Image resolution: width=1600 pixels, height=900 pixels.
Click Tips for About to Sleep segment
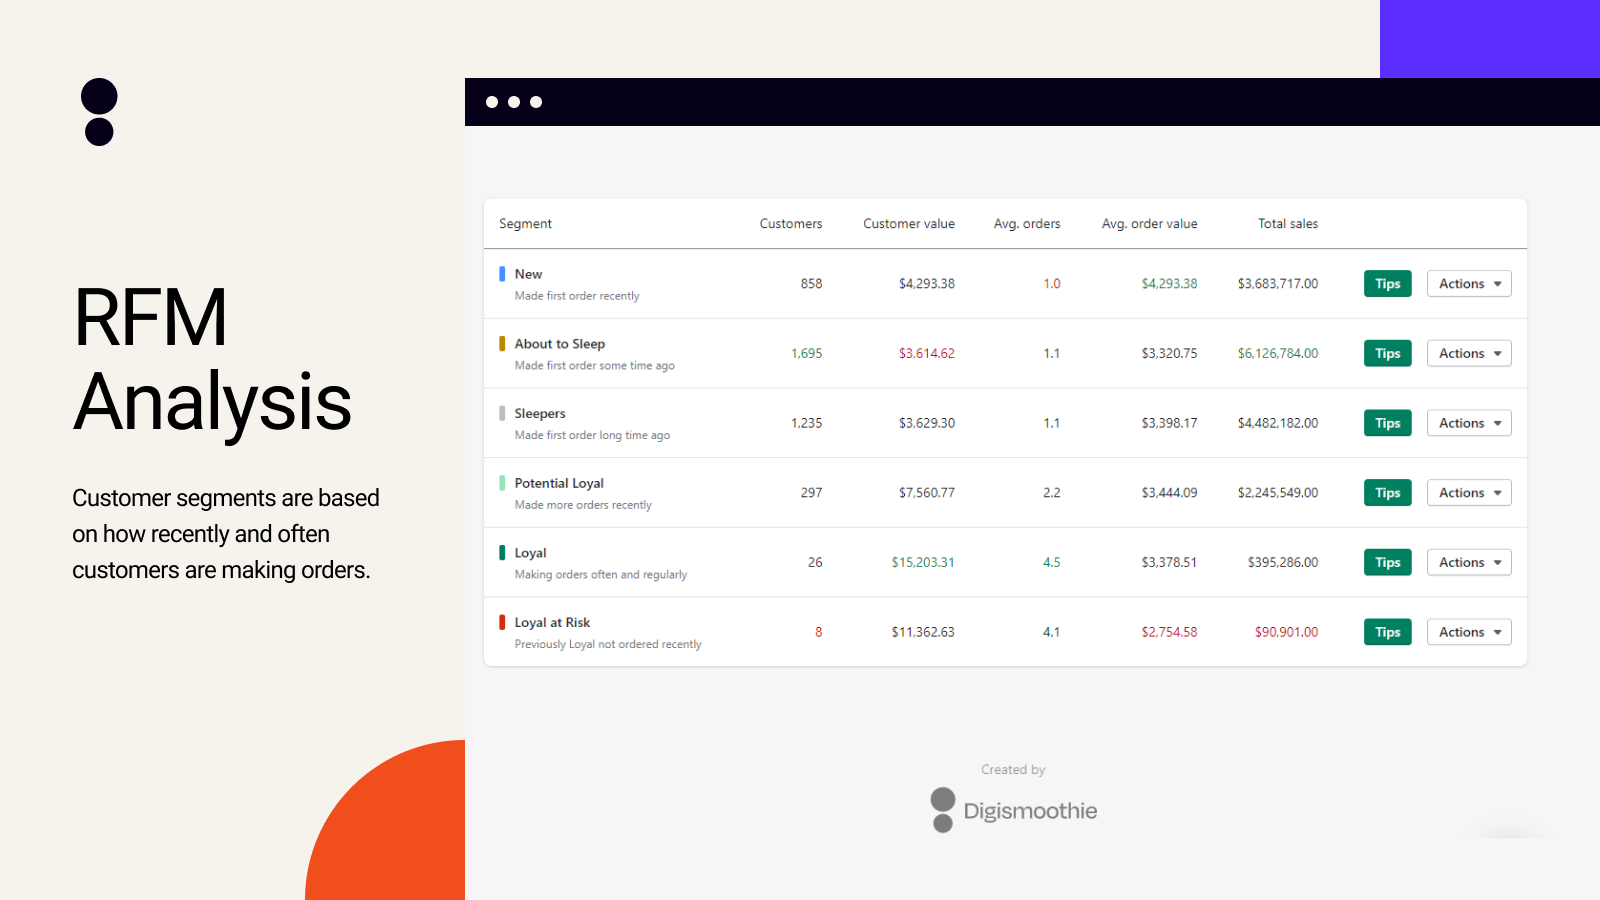[1387, 353]
